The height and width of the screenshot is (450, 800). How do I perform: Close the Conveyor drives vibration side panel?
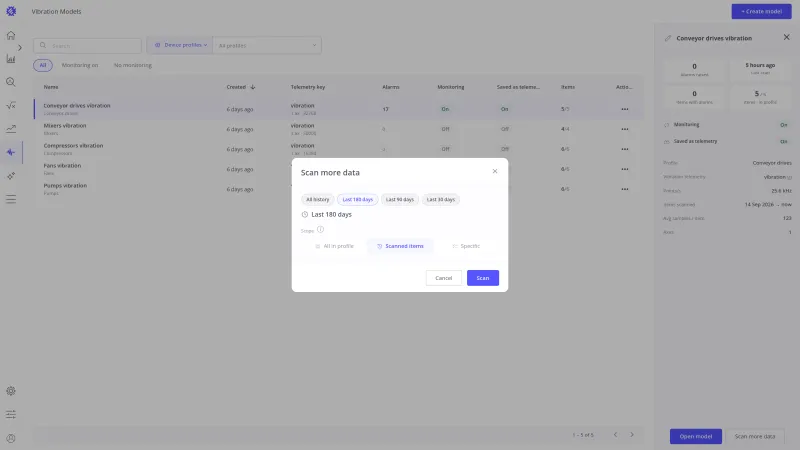point(786,37)
